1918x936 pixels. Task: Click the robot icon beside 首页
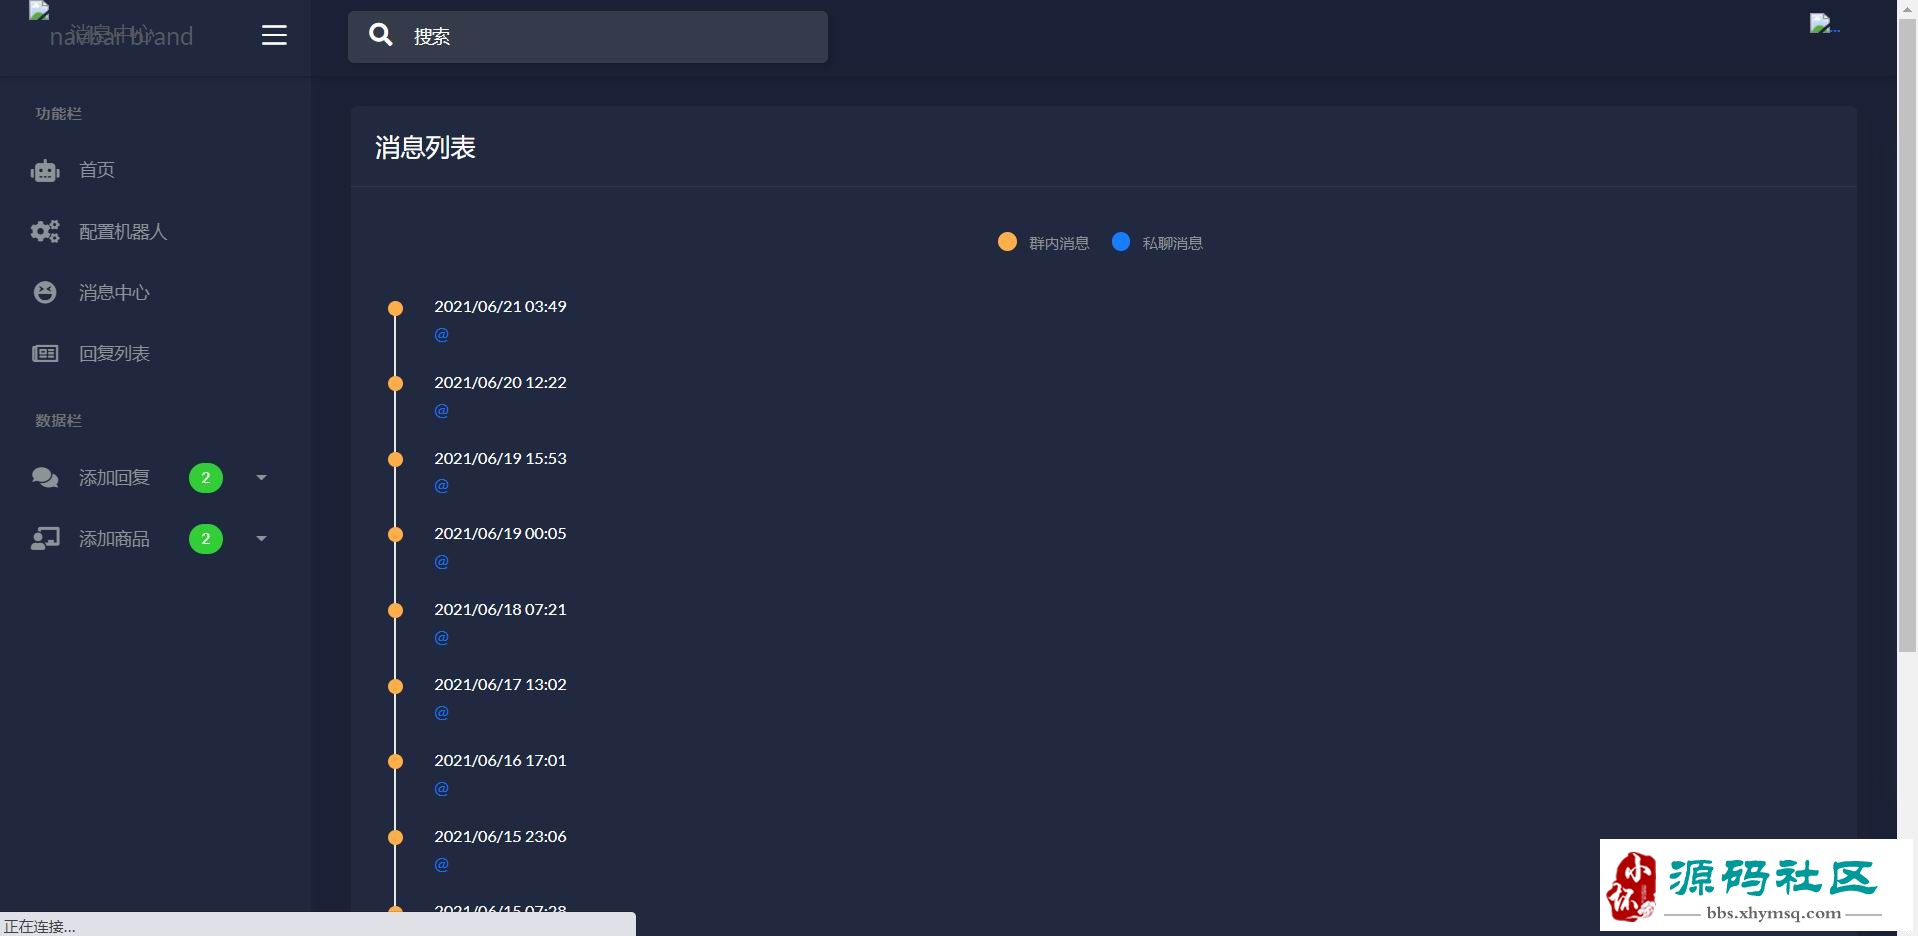pos(45,171)
